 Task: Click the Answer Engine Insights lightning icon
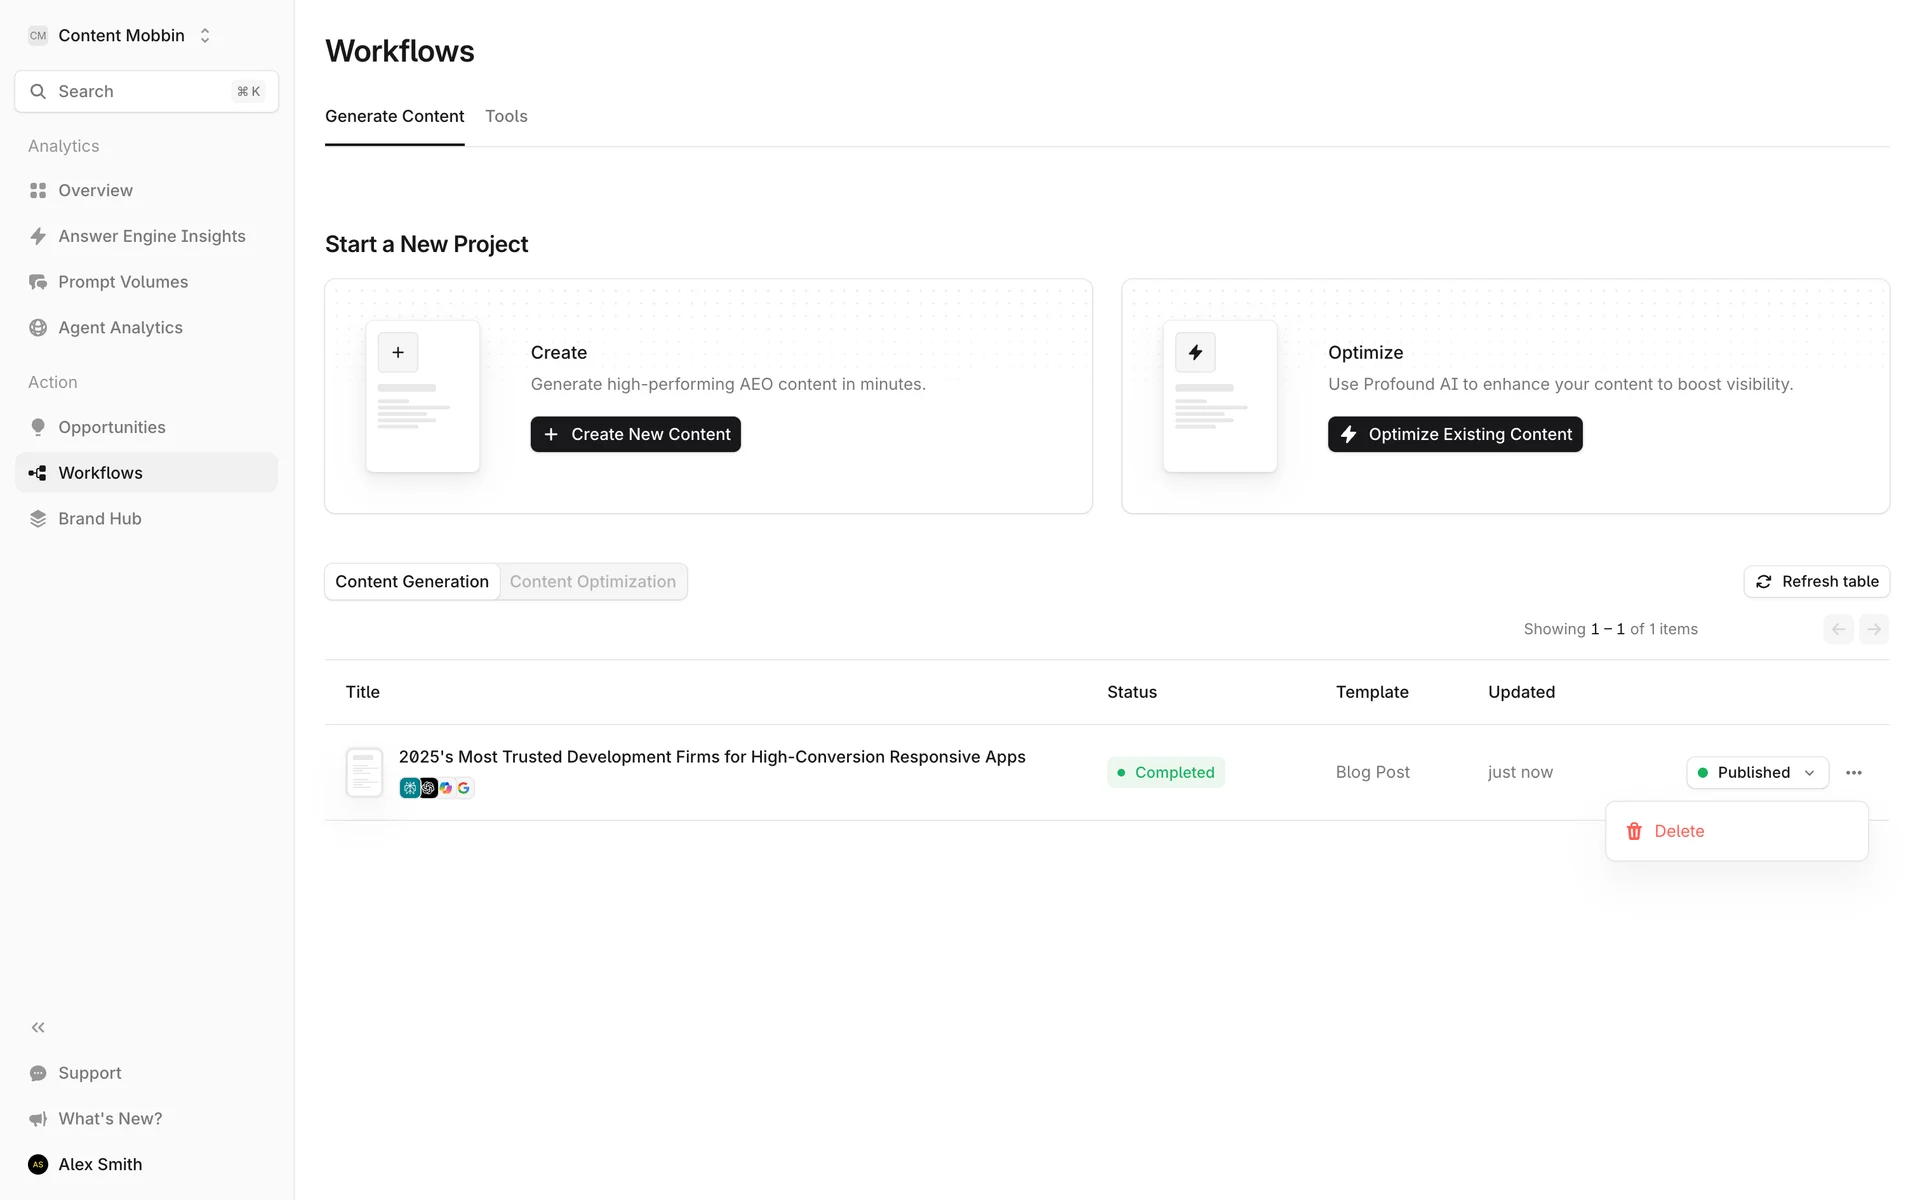38,236
